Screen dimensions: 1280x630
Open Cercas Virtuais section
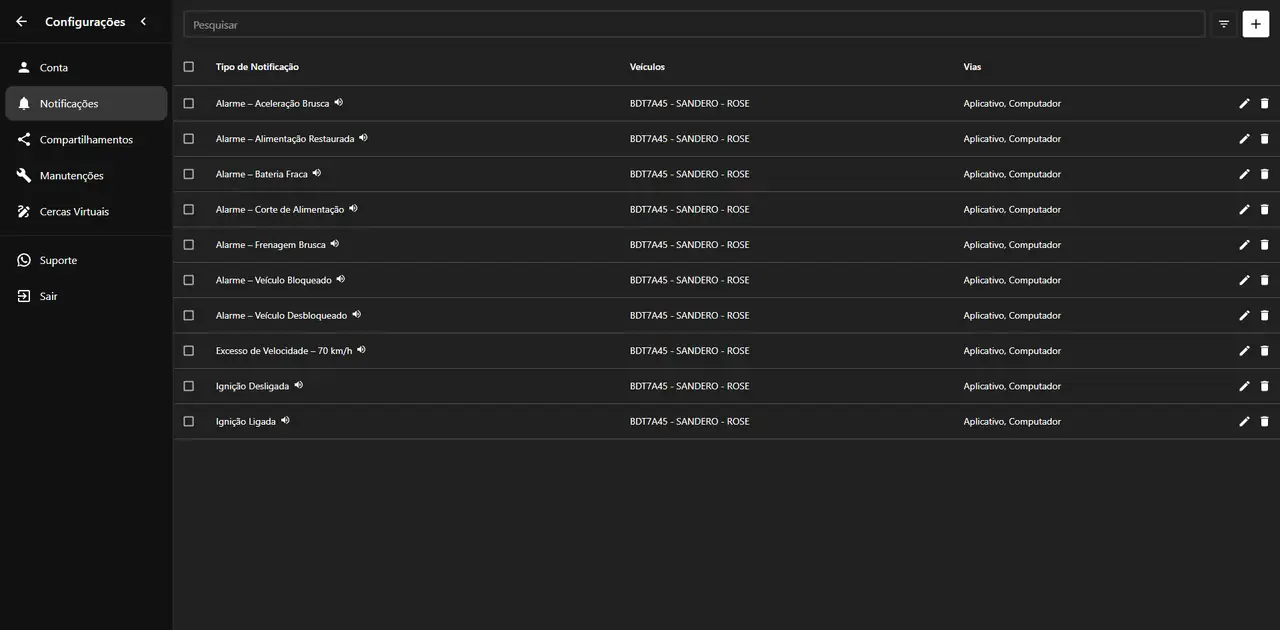tap(86, 212)
